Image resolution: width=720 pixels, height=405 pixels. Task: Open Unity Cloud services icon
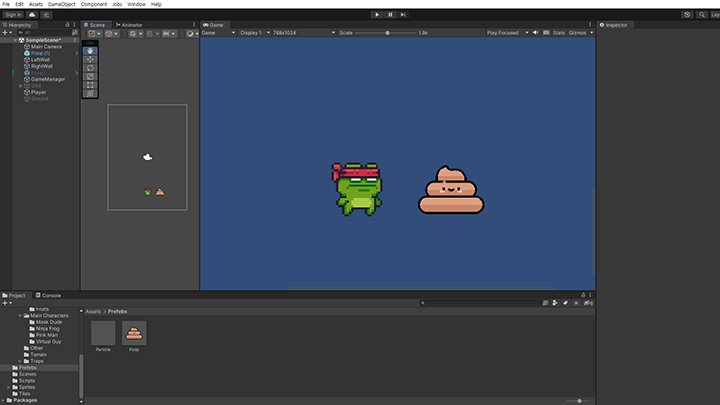point(32,15)
